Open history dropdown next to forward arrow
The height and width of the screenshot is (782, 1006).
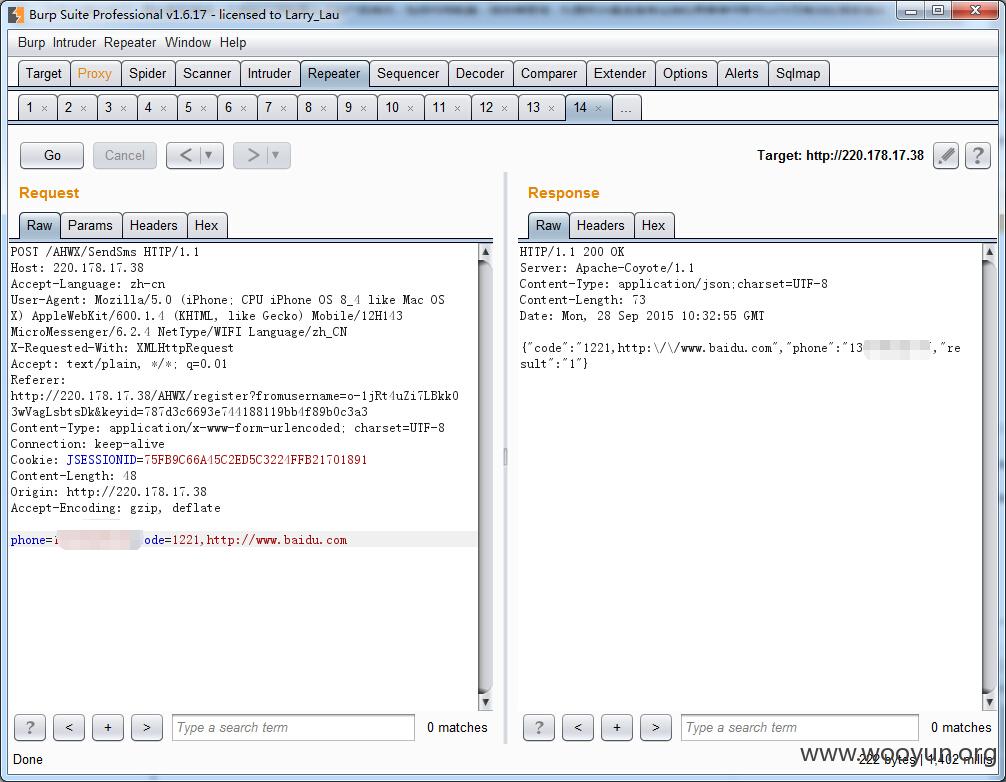coord(276,155)
